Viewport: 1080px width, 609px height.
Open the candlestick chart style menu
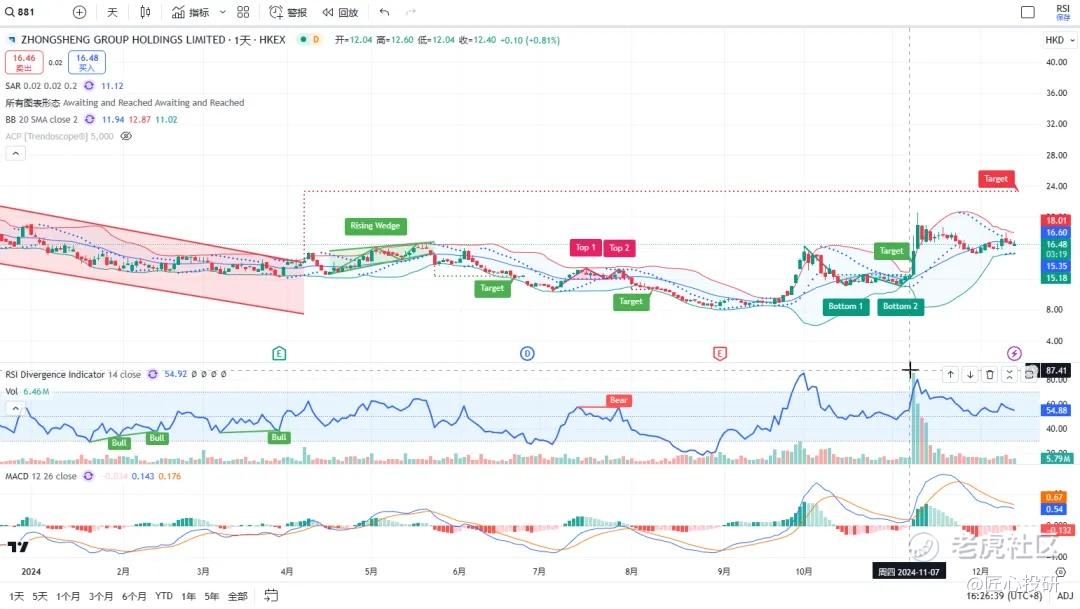coord(145,12)
